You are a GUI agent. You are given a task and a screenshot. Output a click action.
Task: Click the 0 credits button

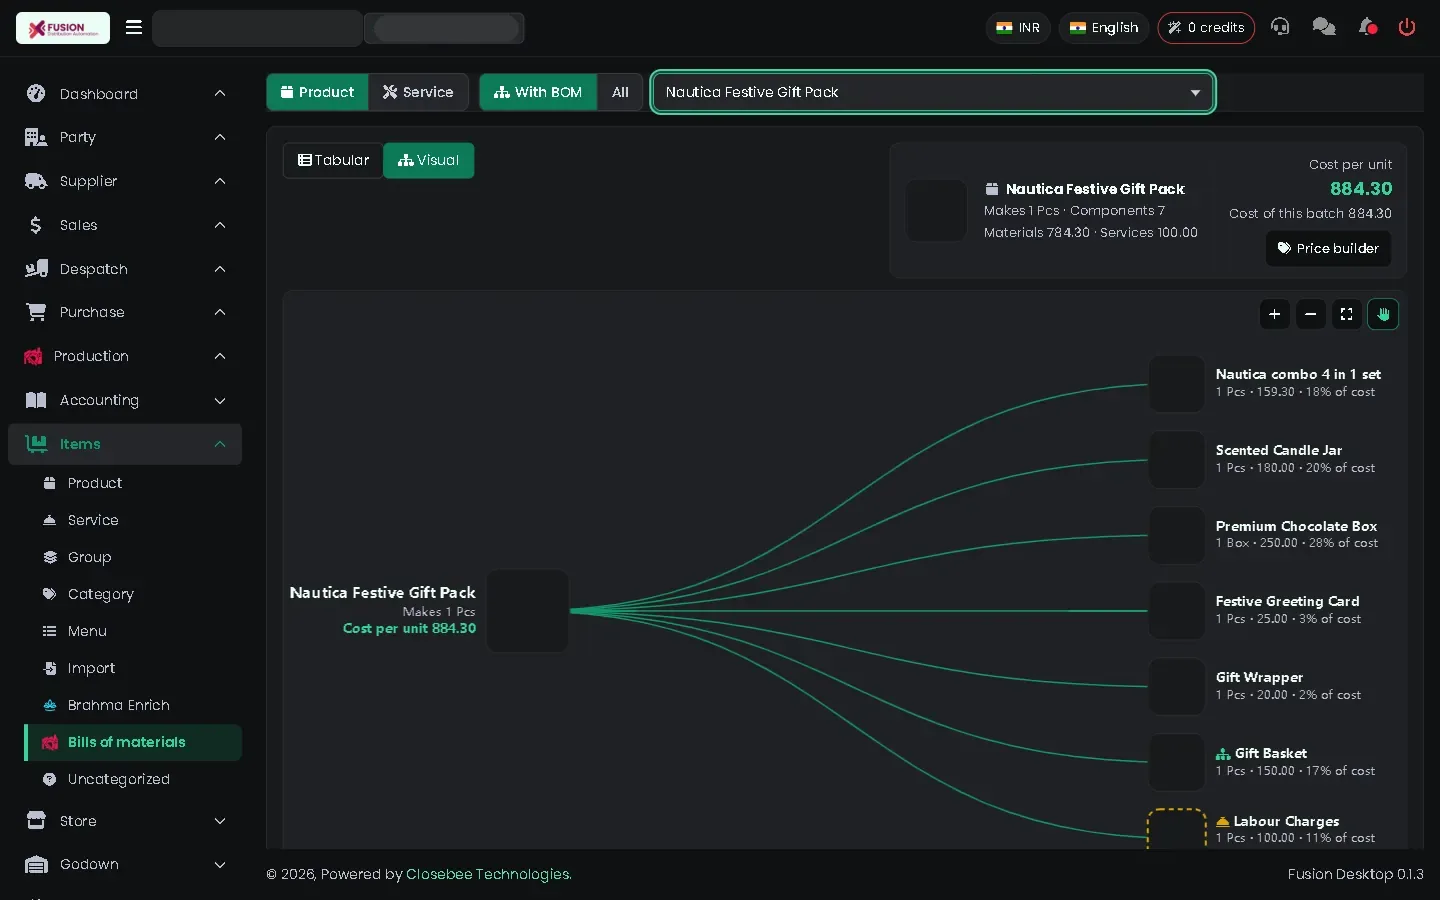pyautogui.click(x=1206, y=28)
